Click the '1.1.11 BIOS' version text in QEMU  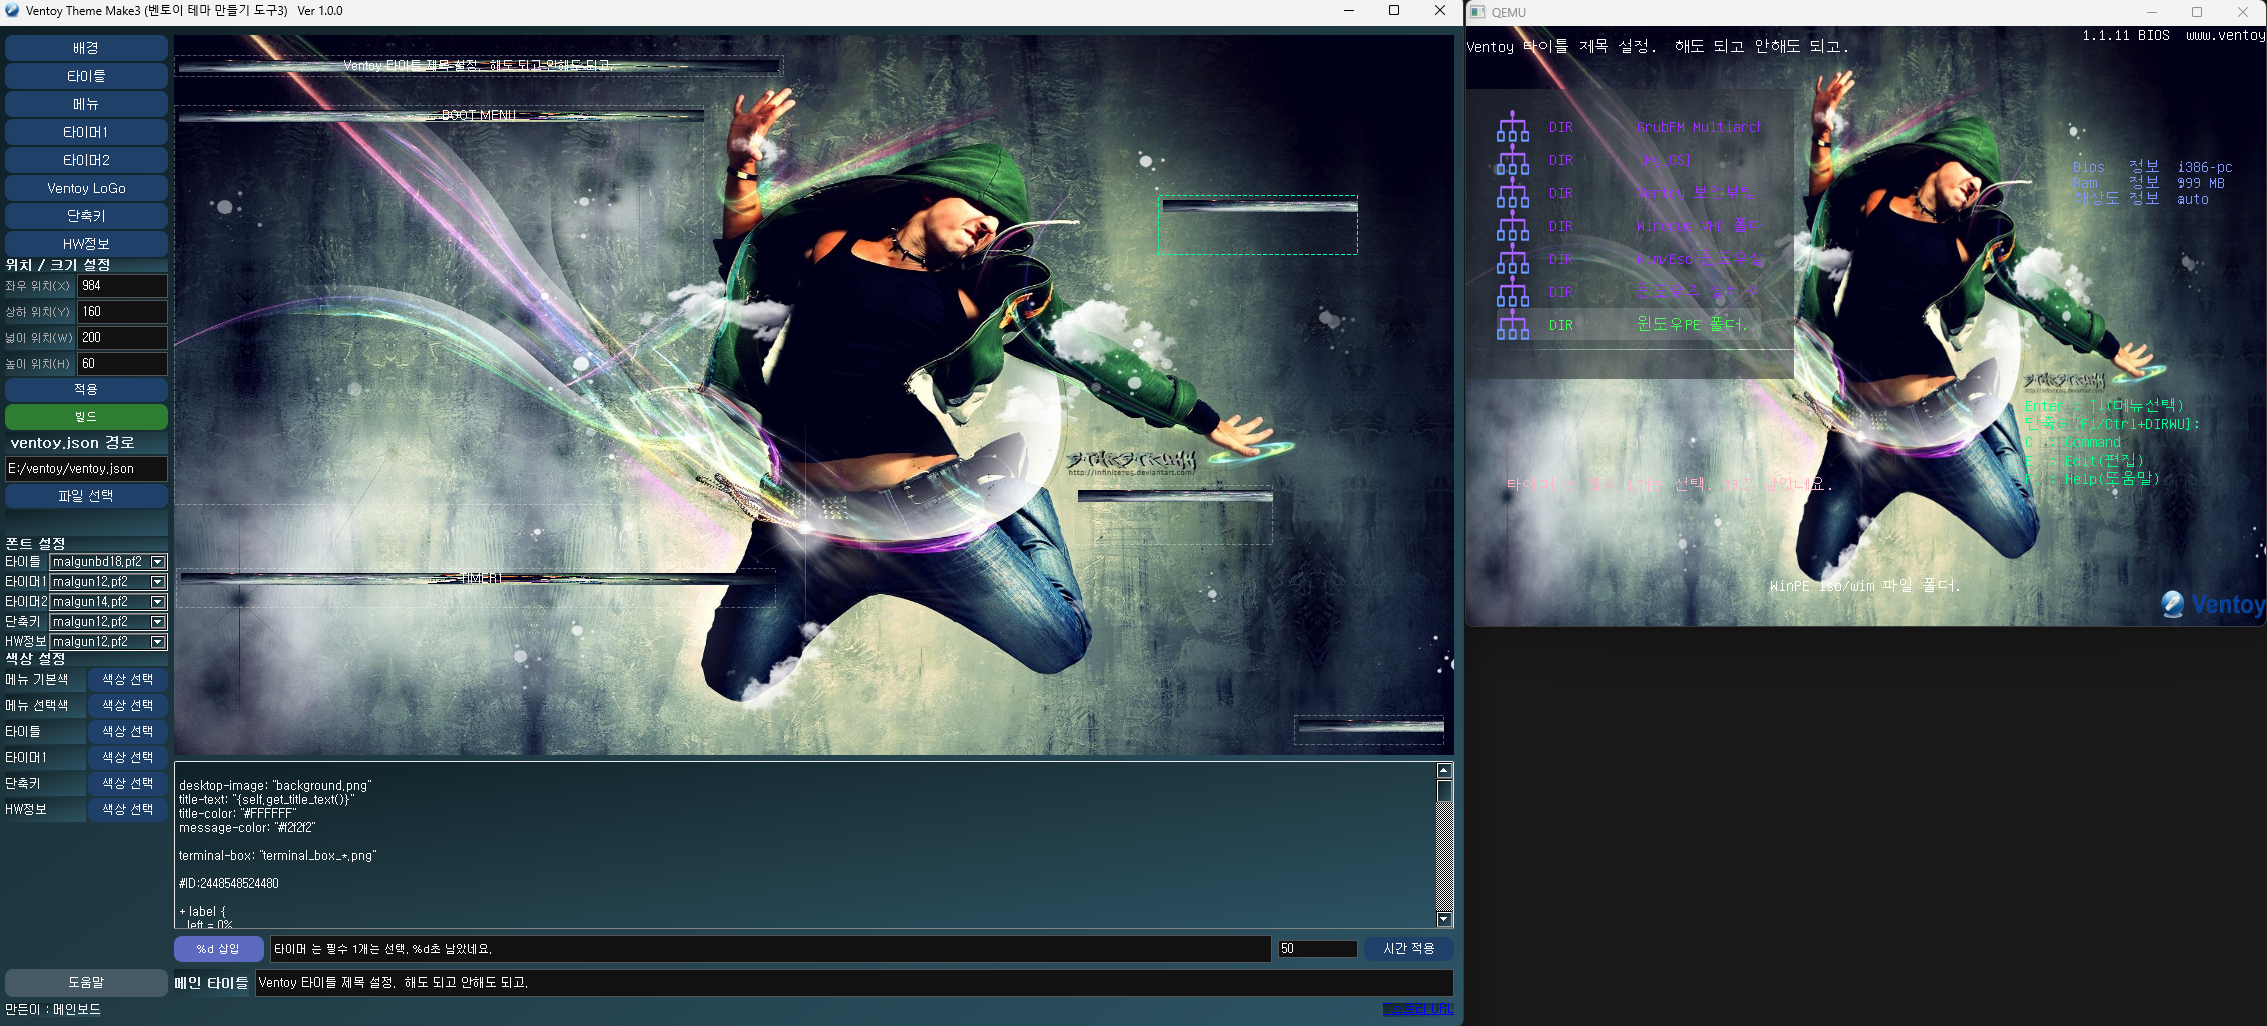click(x=2126, y=35)
